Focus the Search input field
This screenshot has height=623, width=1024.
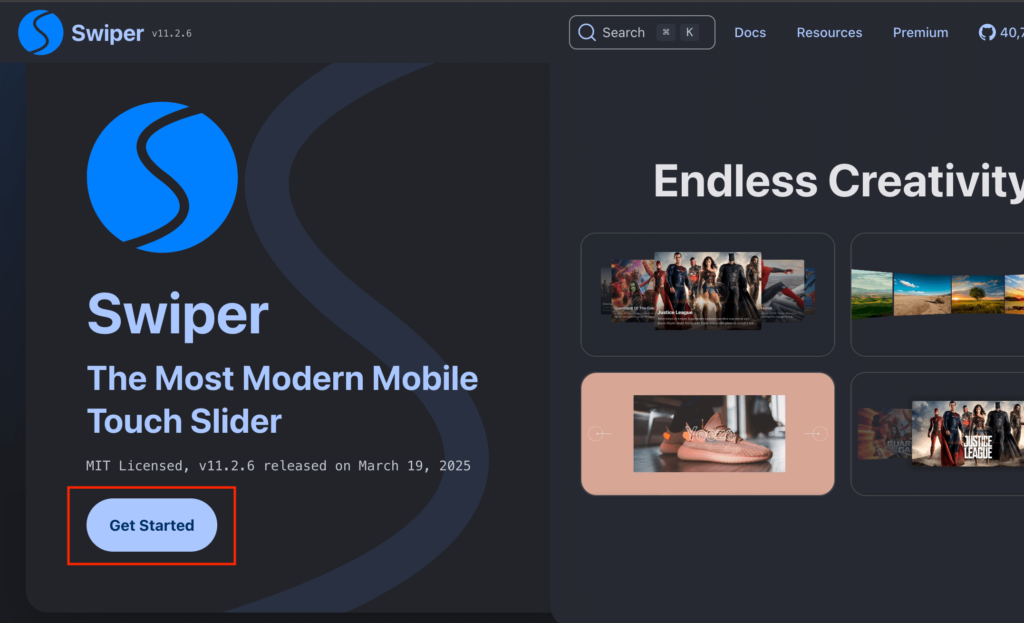642,33
